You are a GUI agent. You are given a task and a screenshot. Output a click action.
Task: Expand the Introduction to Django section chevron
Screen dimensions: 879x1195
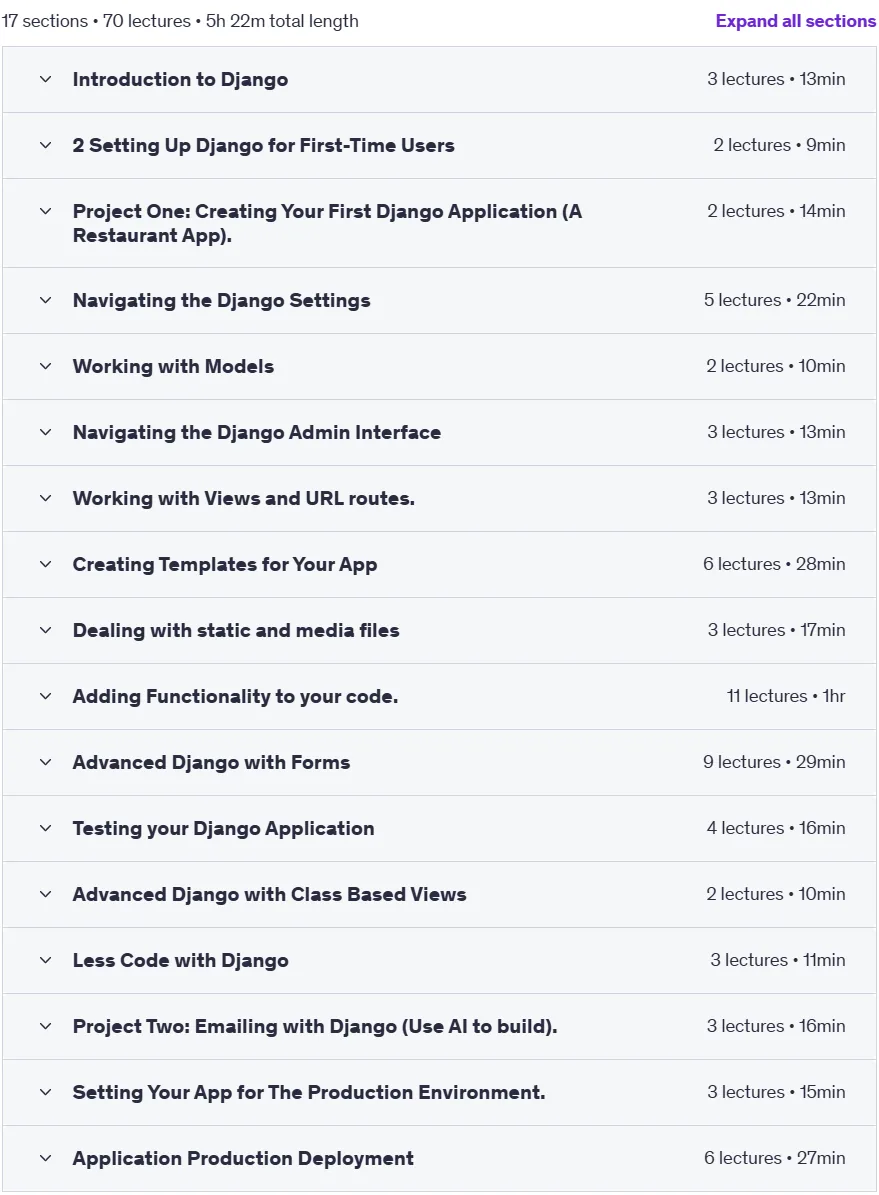46,79
